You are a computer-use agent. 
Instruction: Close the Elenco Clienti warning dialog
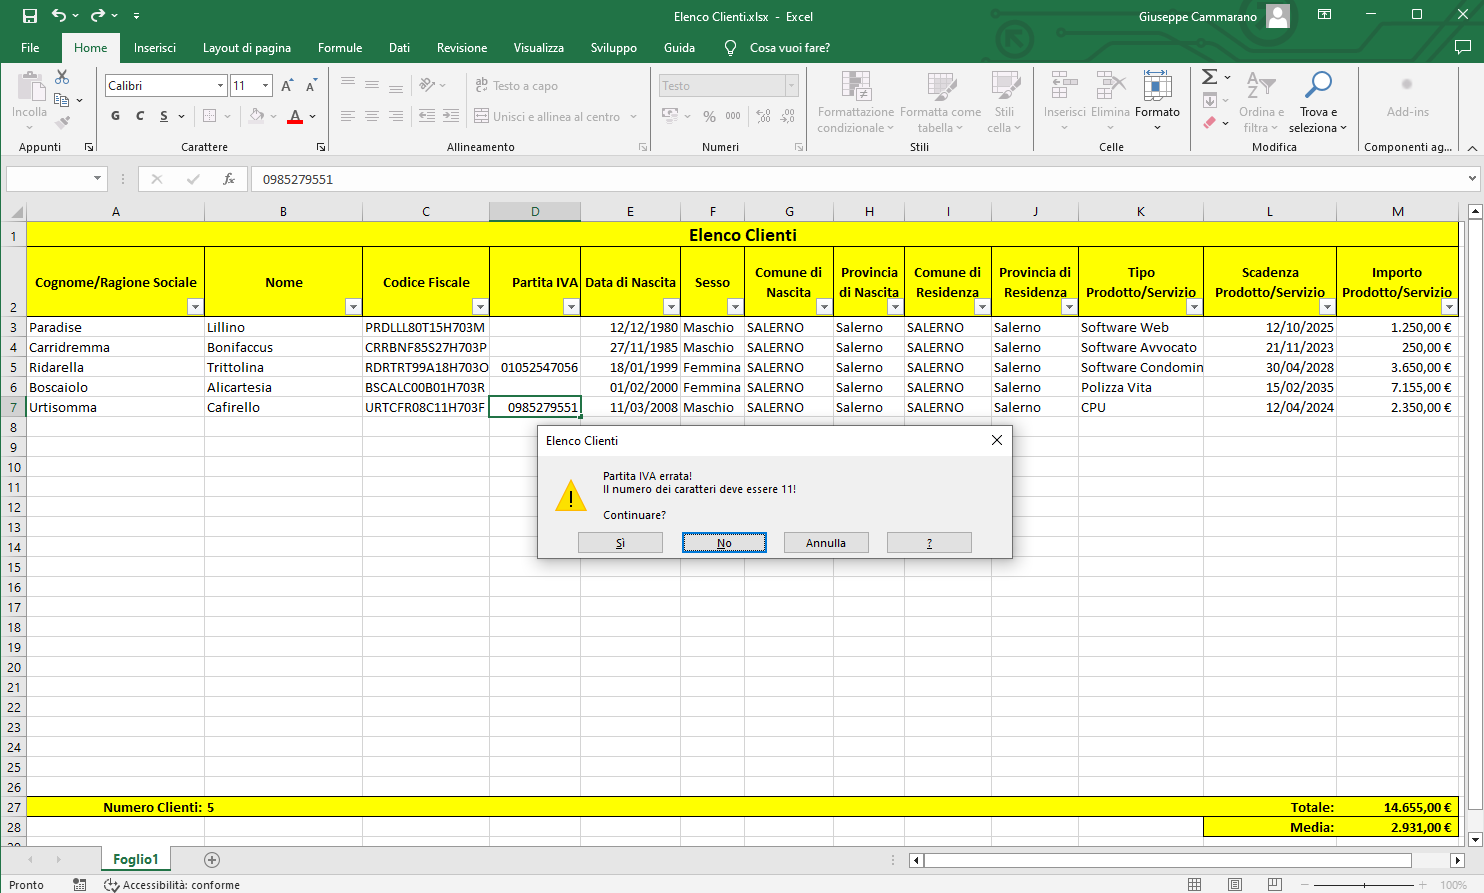point(996,440)
